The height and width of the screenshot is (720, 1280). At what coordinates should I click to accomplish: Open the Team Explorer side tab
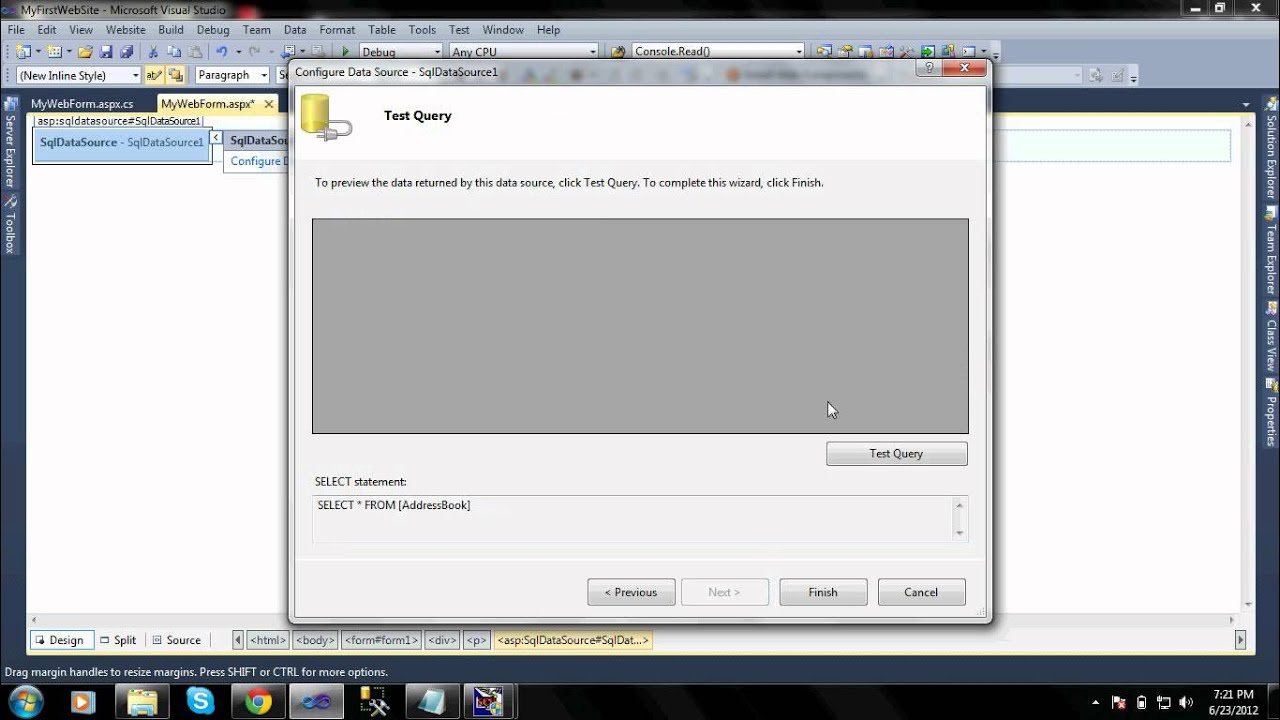(1271, 249)
